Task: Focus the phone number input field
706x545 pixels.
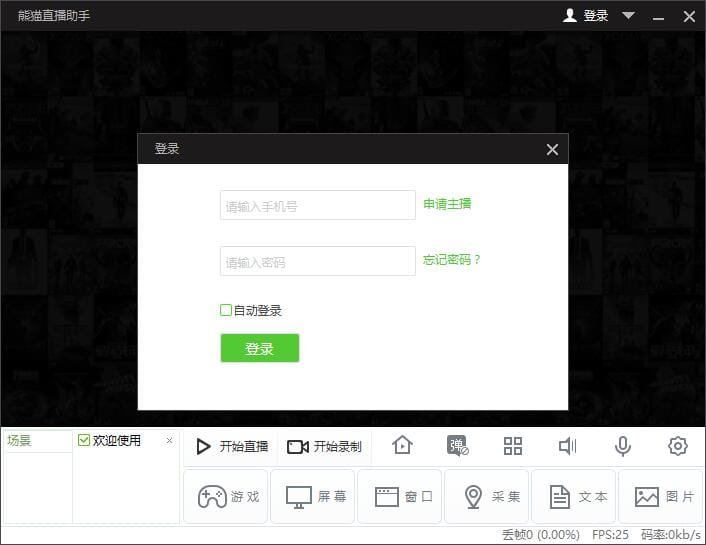Action: pyautogui.click(x=317, y=205)
